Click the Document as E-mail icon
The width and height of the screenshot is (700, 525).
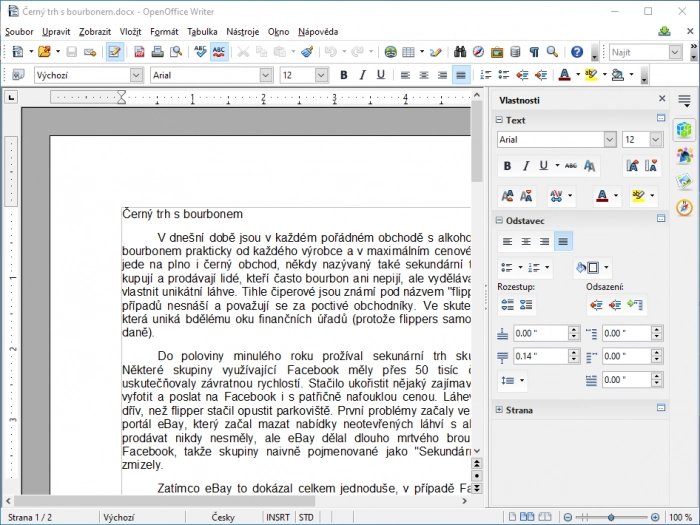[90, 52]
